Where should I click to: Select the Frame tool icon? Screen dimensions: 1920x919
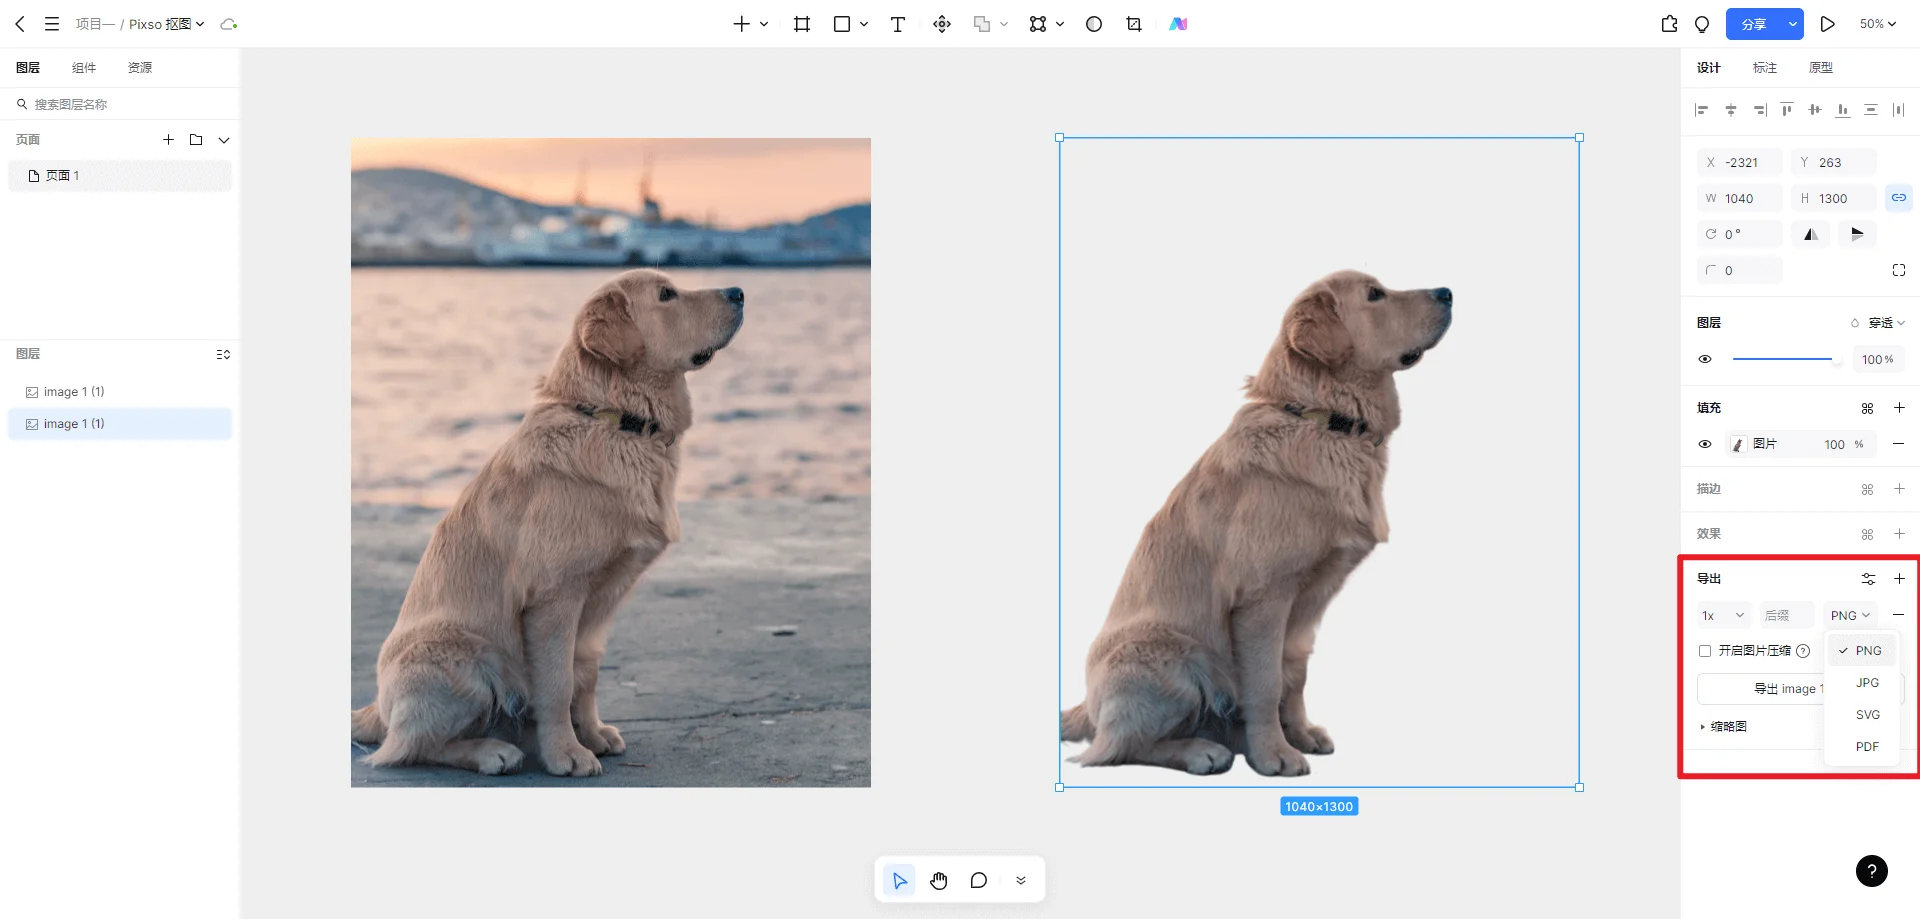[x=802, y=24]
